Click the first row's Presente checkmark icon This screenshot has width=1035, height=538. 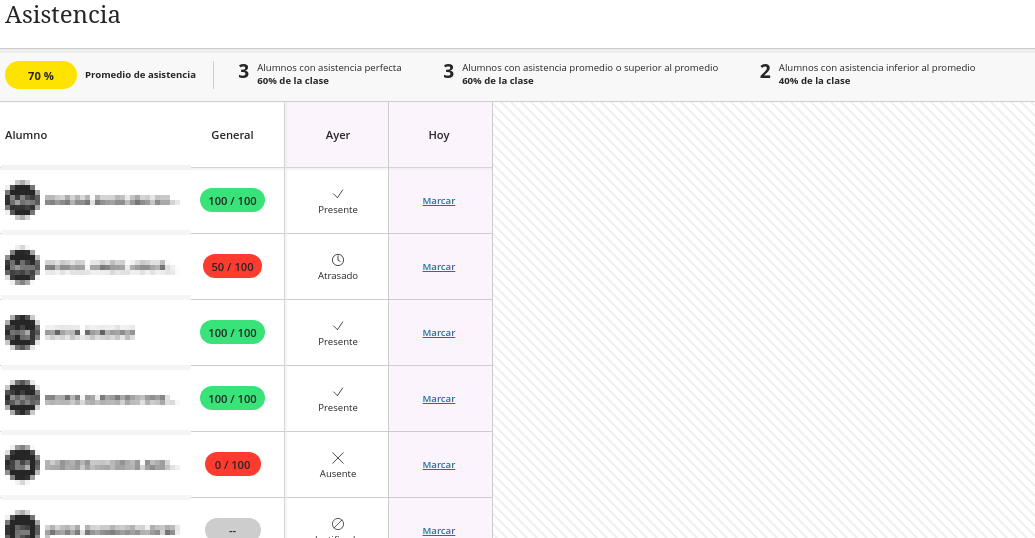tap(338, 194)
